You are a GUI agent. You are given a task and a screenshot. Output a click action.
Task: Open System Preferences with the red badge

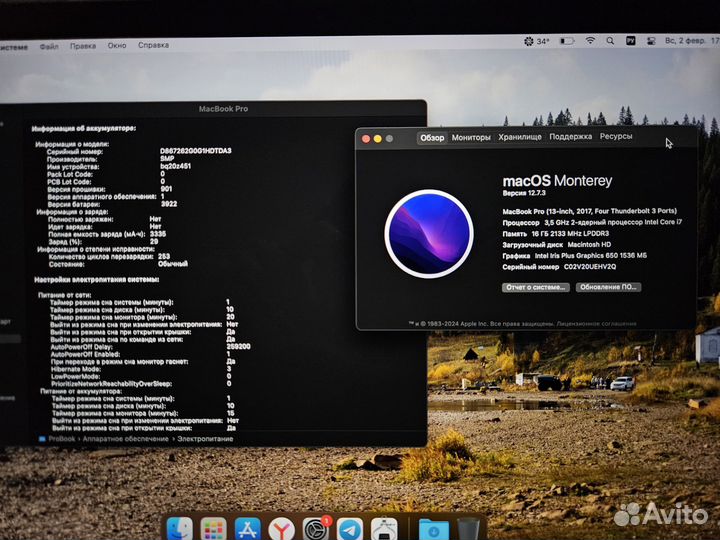coord(315,529)
